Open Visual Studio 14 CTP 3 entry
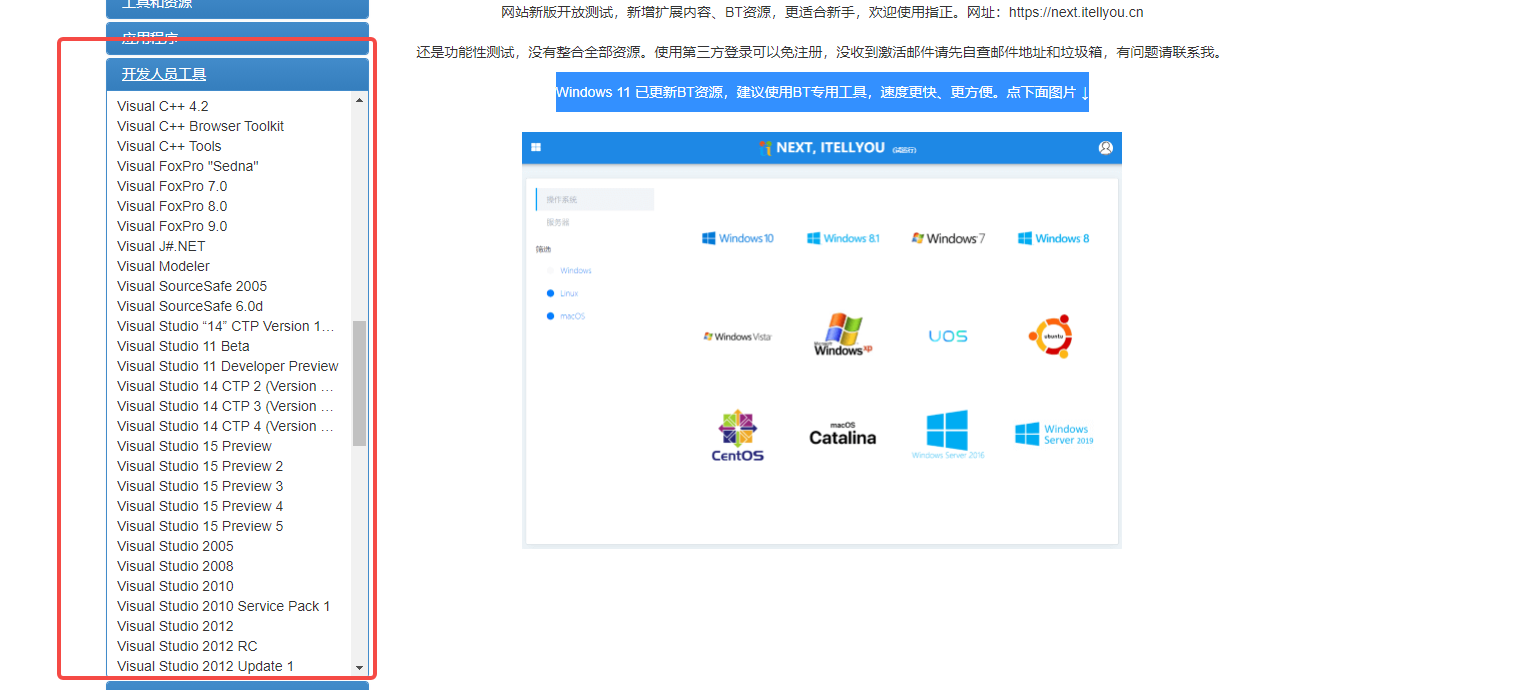 point(226,406)
